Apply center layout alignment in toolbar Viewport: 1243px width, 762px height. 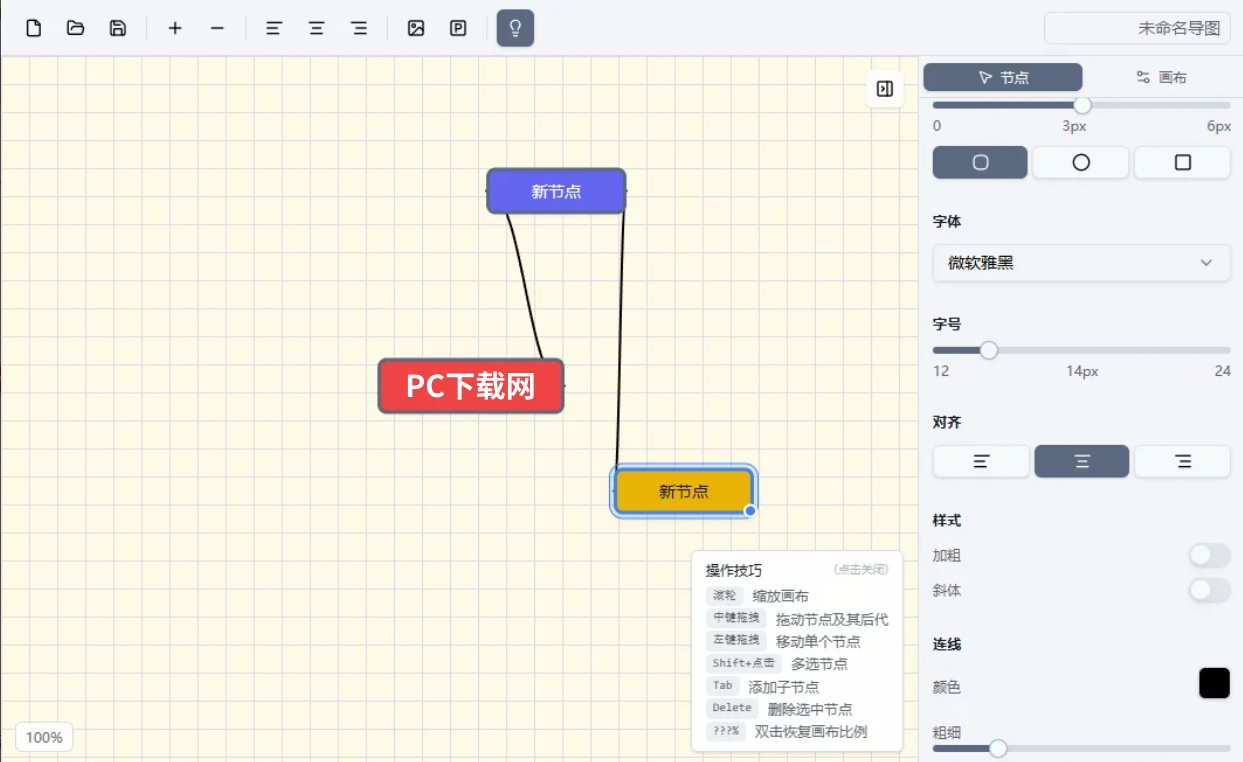pos(317,28)
